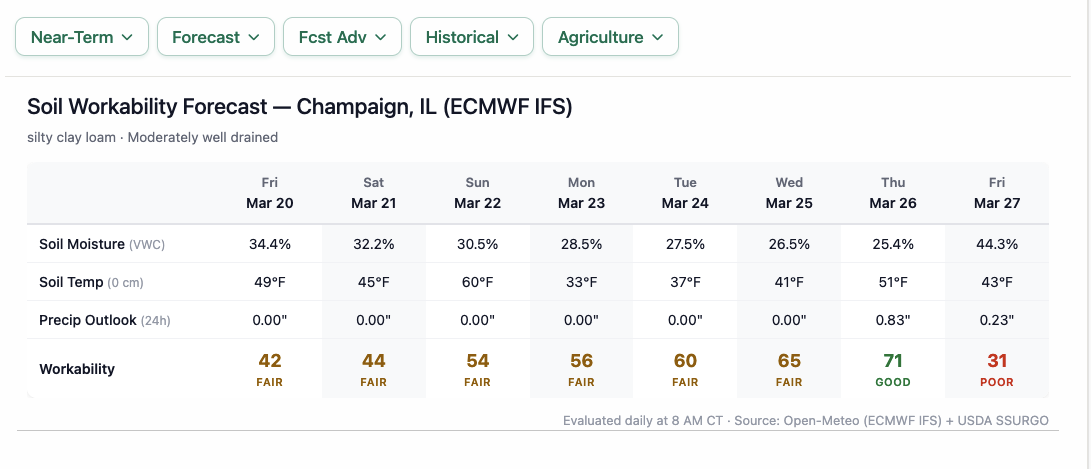1091x469 pixels.
Task: Click the Soil Workability Forecast heading
Action: (x=299, y=107)
